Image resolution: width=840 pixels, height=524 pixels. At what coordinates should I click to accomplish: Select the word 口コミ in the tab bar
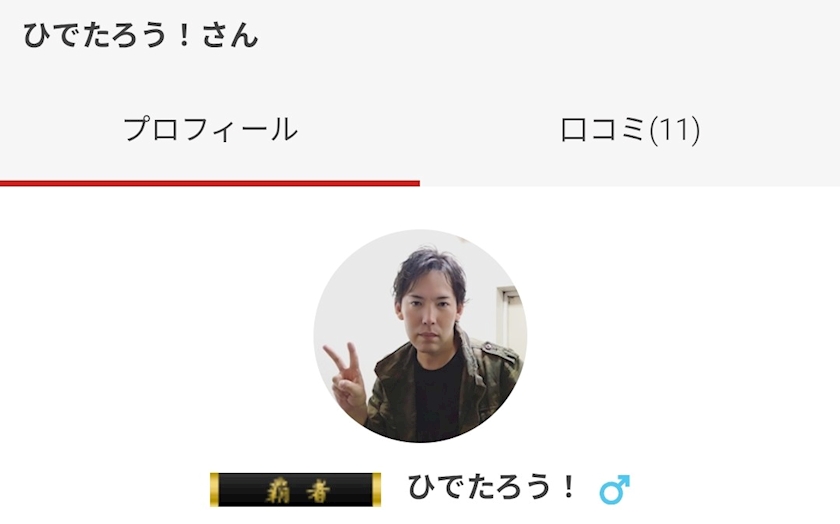[x=604, y=130]
